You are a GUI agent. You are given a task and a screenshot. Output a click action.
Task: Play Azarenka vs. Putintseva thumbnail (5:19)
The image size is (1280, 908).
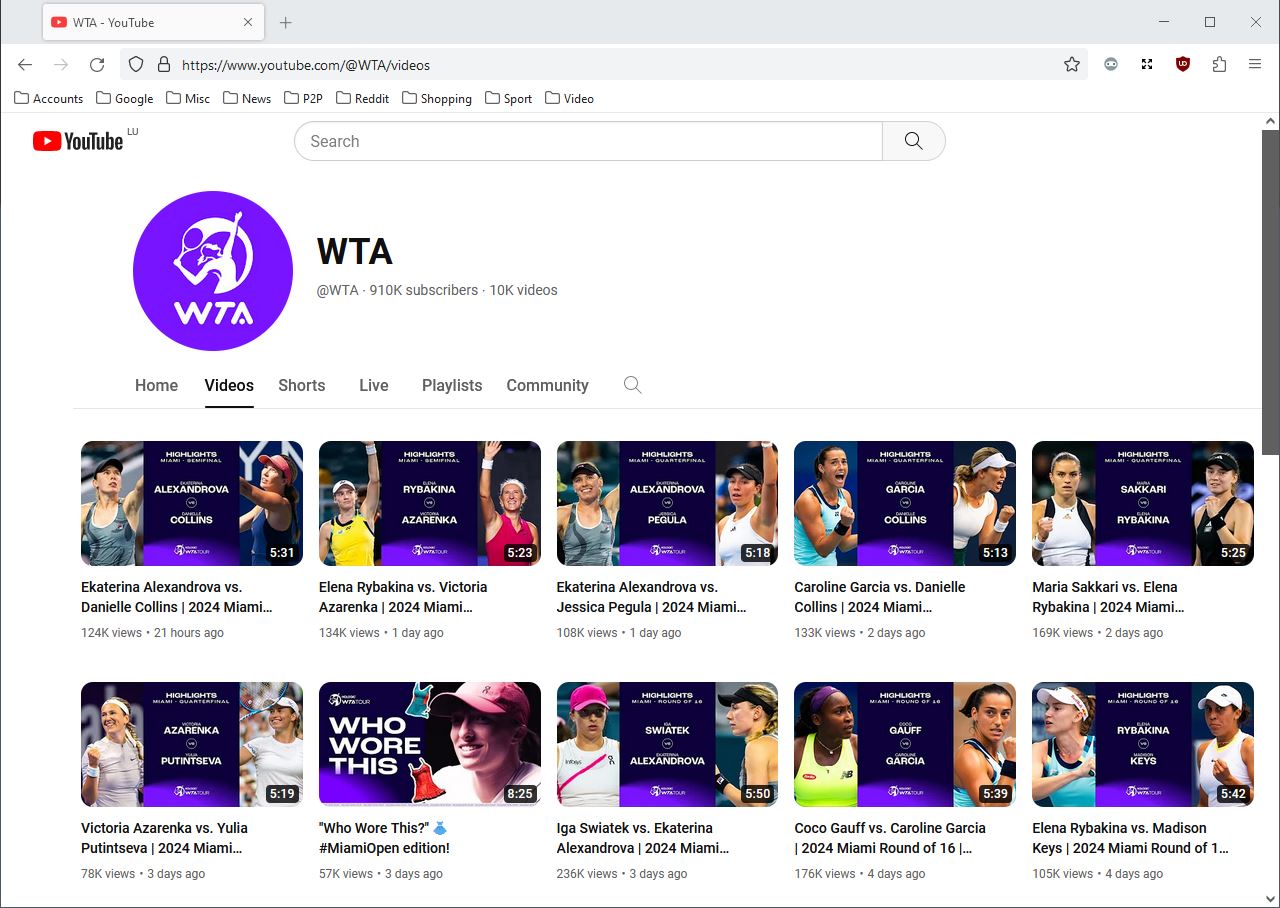click(192, 744)
